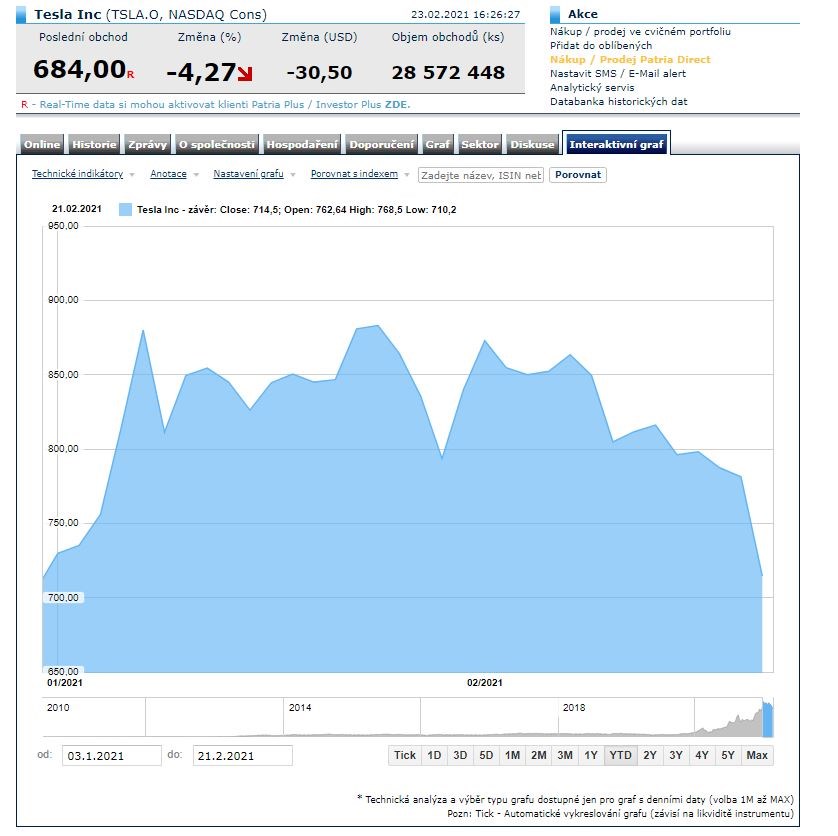Click the blue Tesla Inc legend swatch
The width and height of the screenshot is (838, 836).
click(125, 209)
